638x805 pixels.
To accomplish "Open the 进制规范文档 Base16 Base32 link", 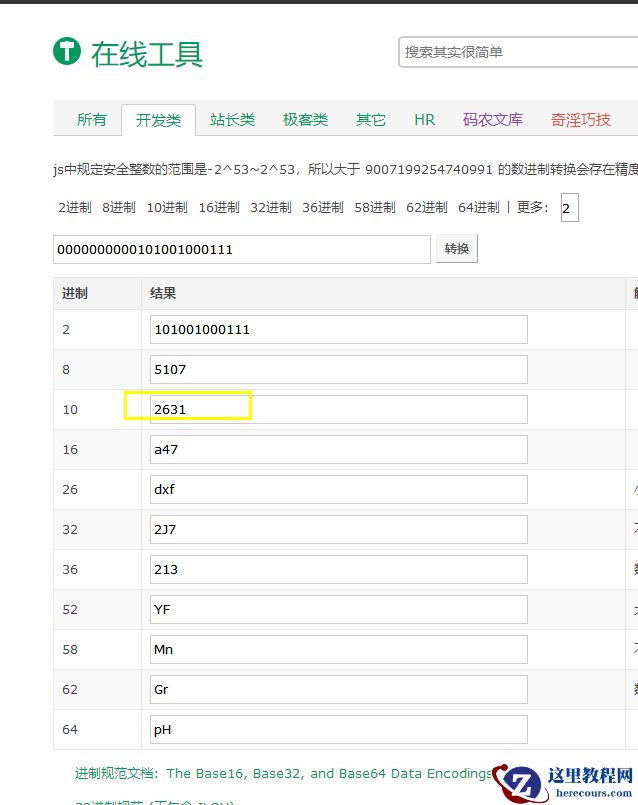I will [283, 773].
